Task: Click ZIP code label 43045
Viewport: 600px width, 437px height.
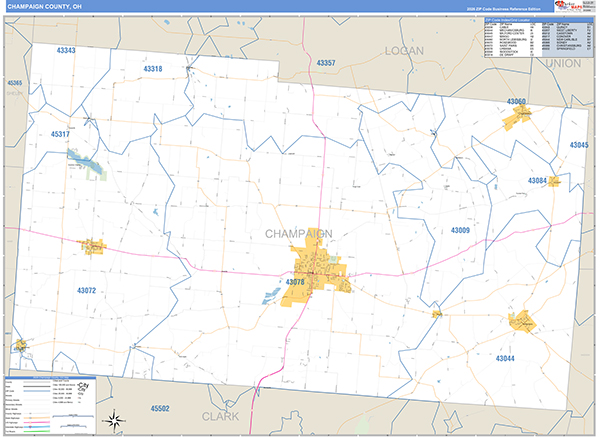Action: [x=579, y=145]
